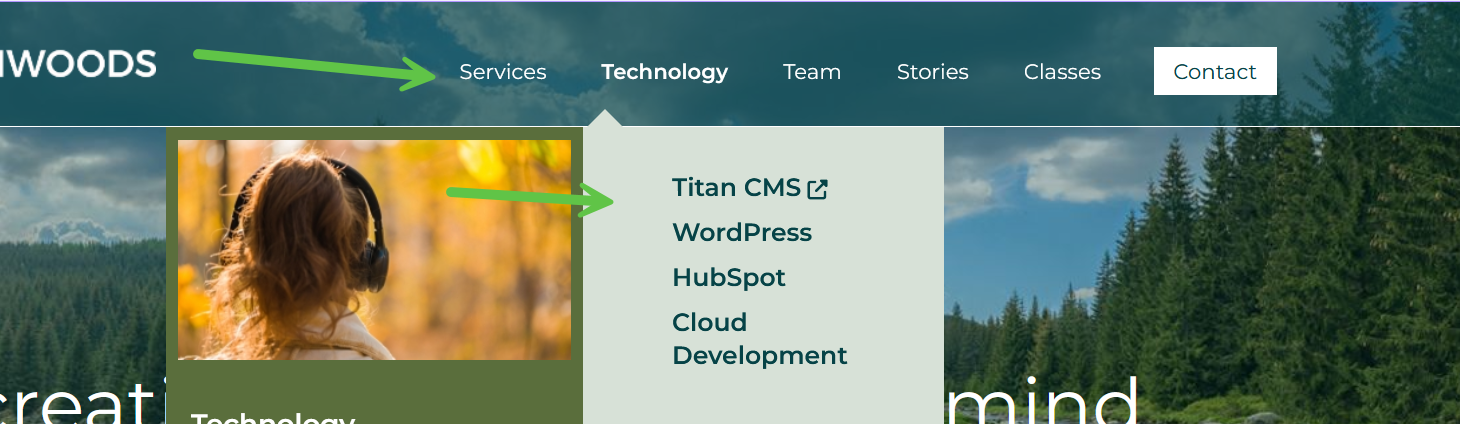Open the Titan CMS link
The image size is (1460, 424).
[737, 187]
